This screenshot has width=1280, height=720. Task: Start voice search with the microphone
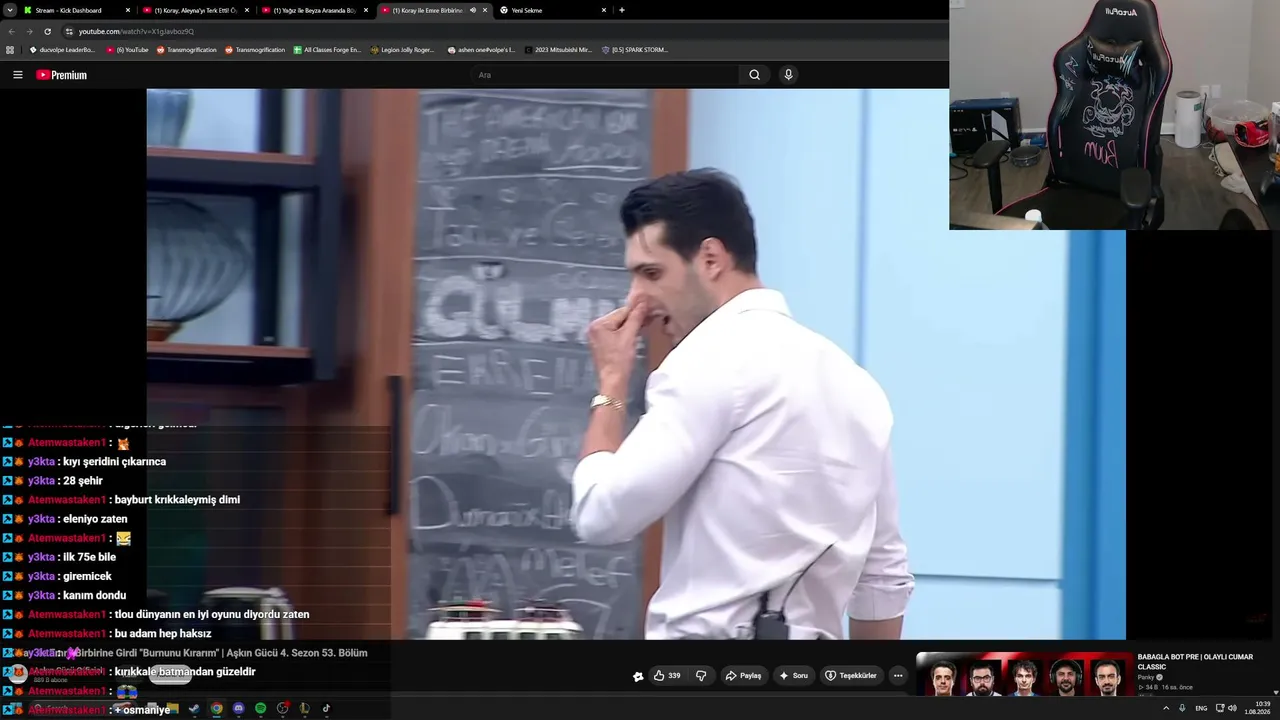[788, 75]
